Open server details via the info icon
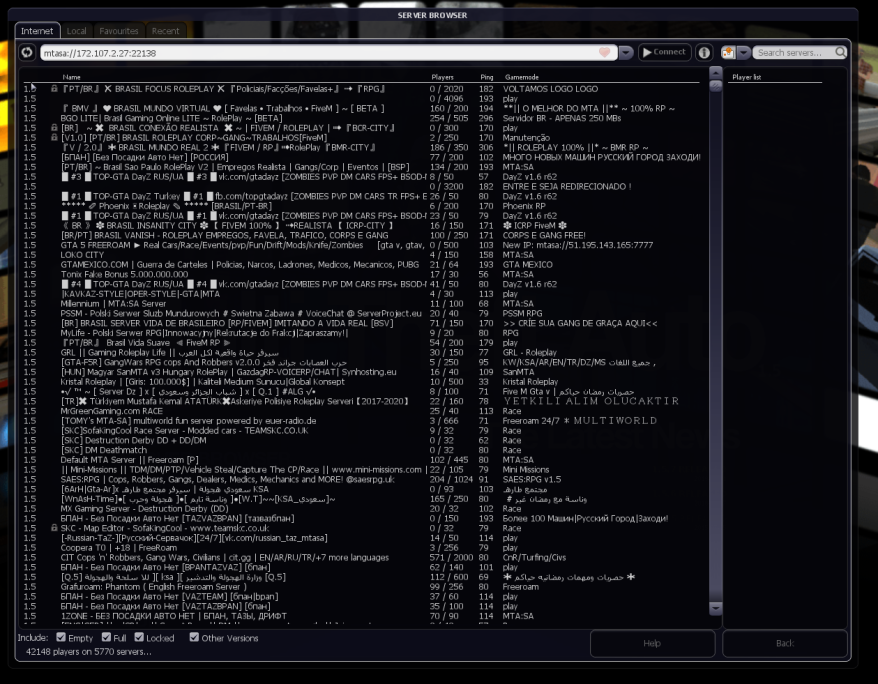The width and height of the screenshot is (878, 684). point(703,52)
